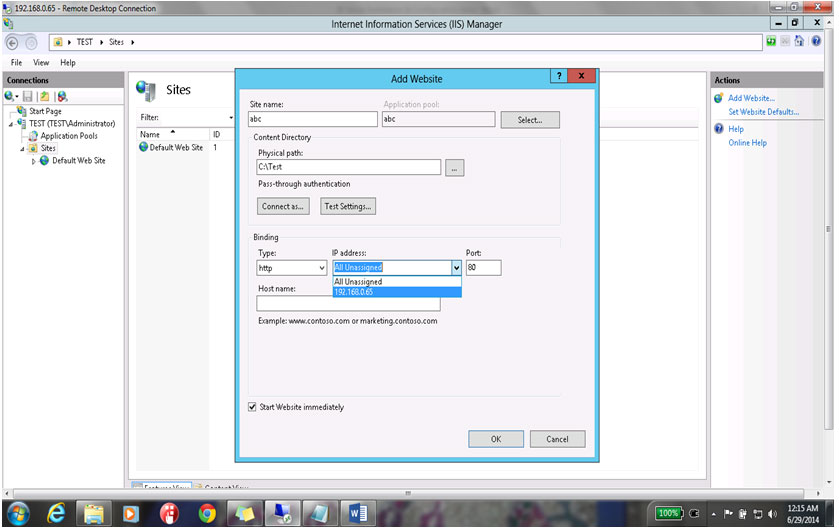Click the Test Settings... button
The image size is (839, 531).
coord(348,207)
